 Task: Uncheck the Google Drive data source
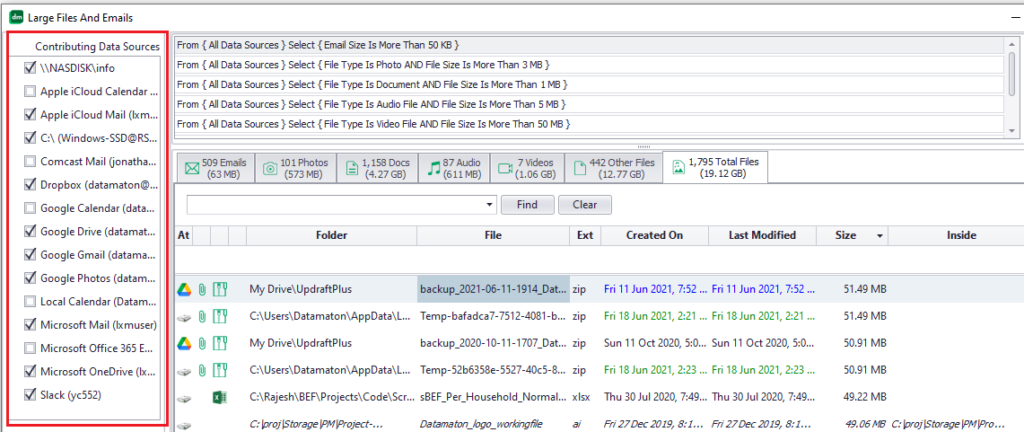[29, 231]
